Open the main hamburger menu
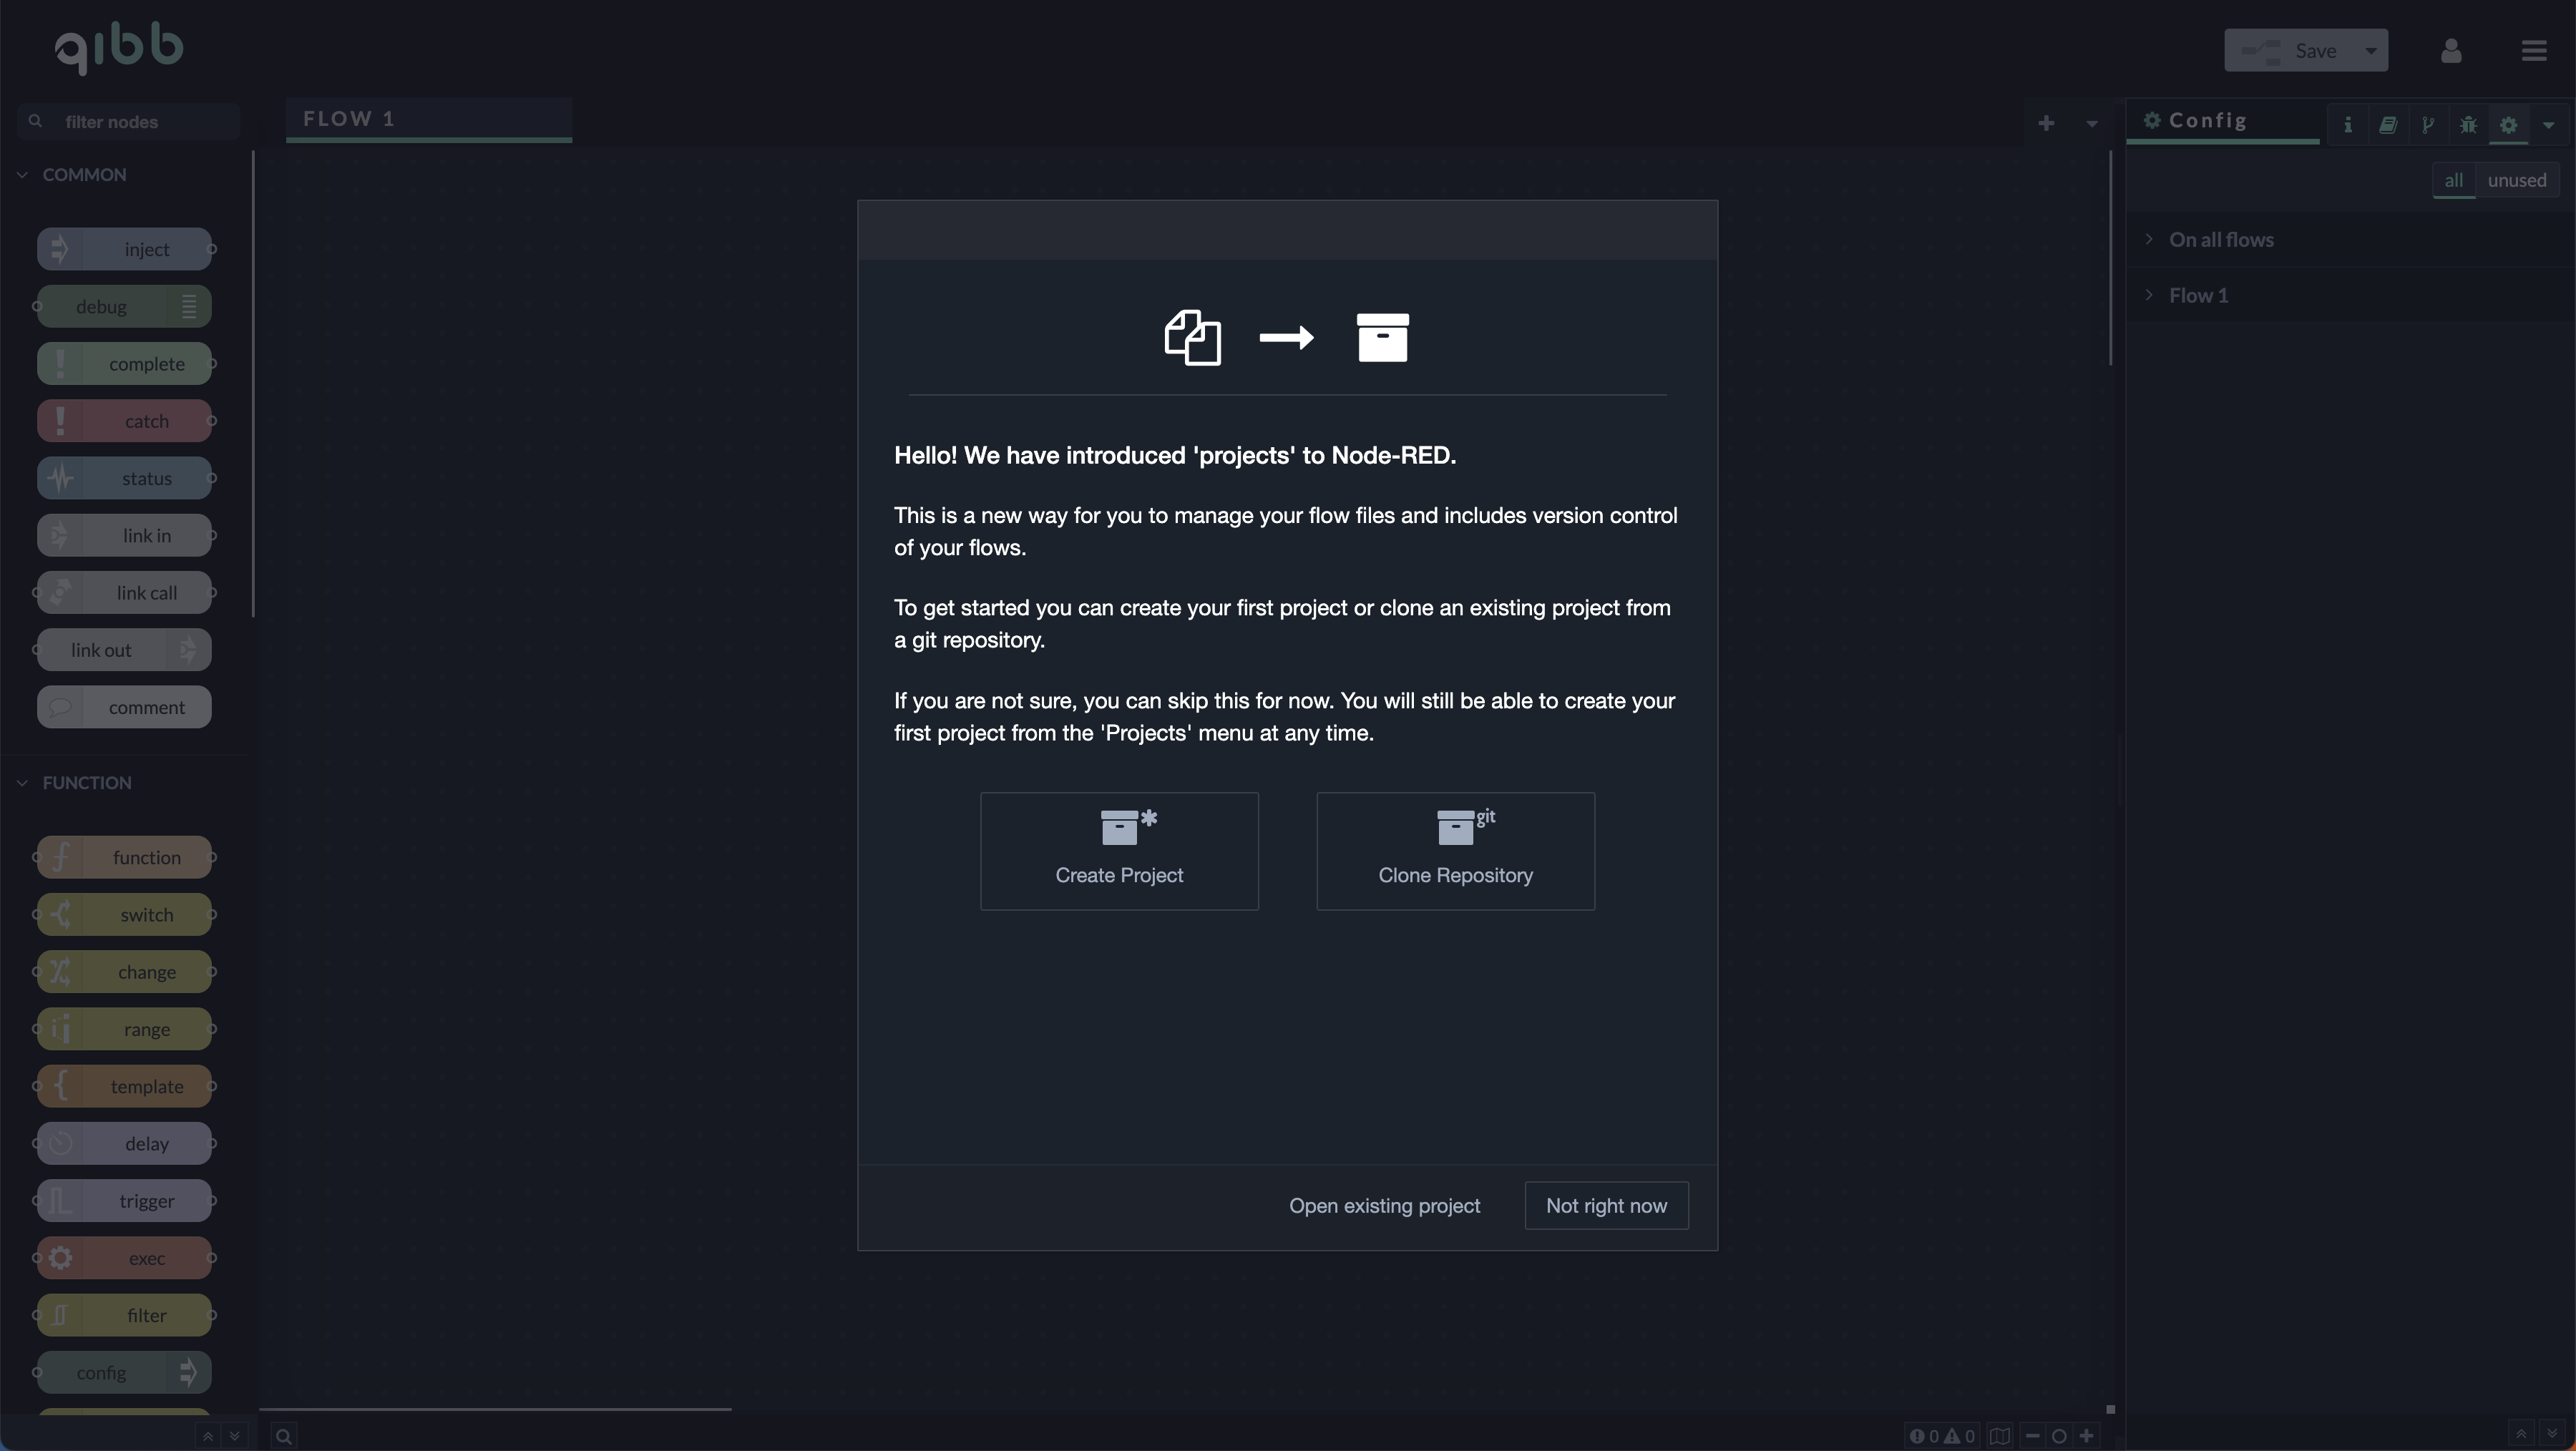Image resolution: width=2576 pixels, height=1451 pixels. [x=2534, y=50]
